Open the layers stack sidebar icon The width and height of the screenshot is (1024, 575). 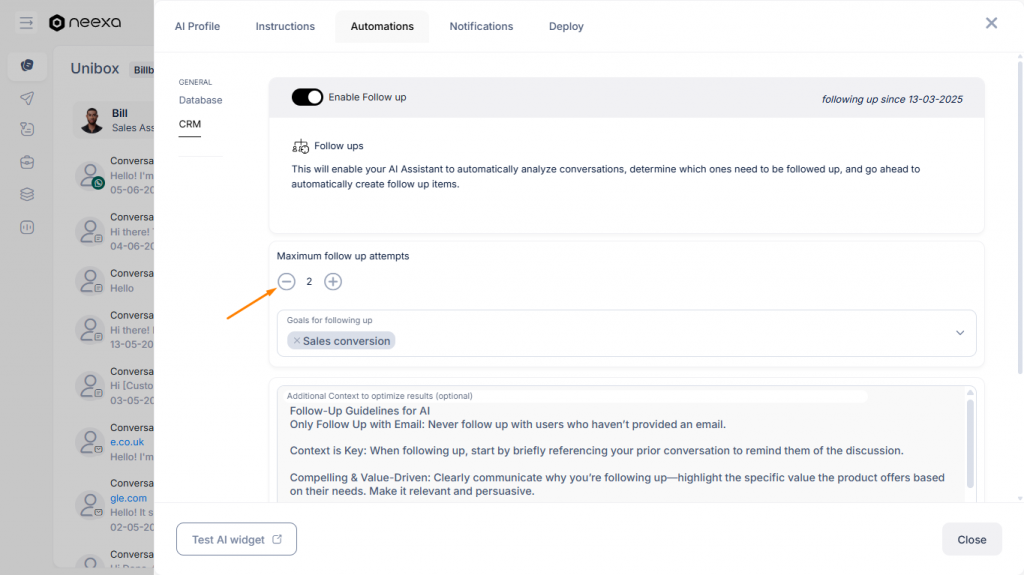pyautogui.click(x=27, y=195)
